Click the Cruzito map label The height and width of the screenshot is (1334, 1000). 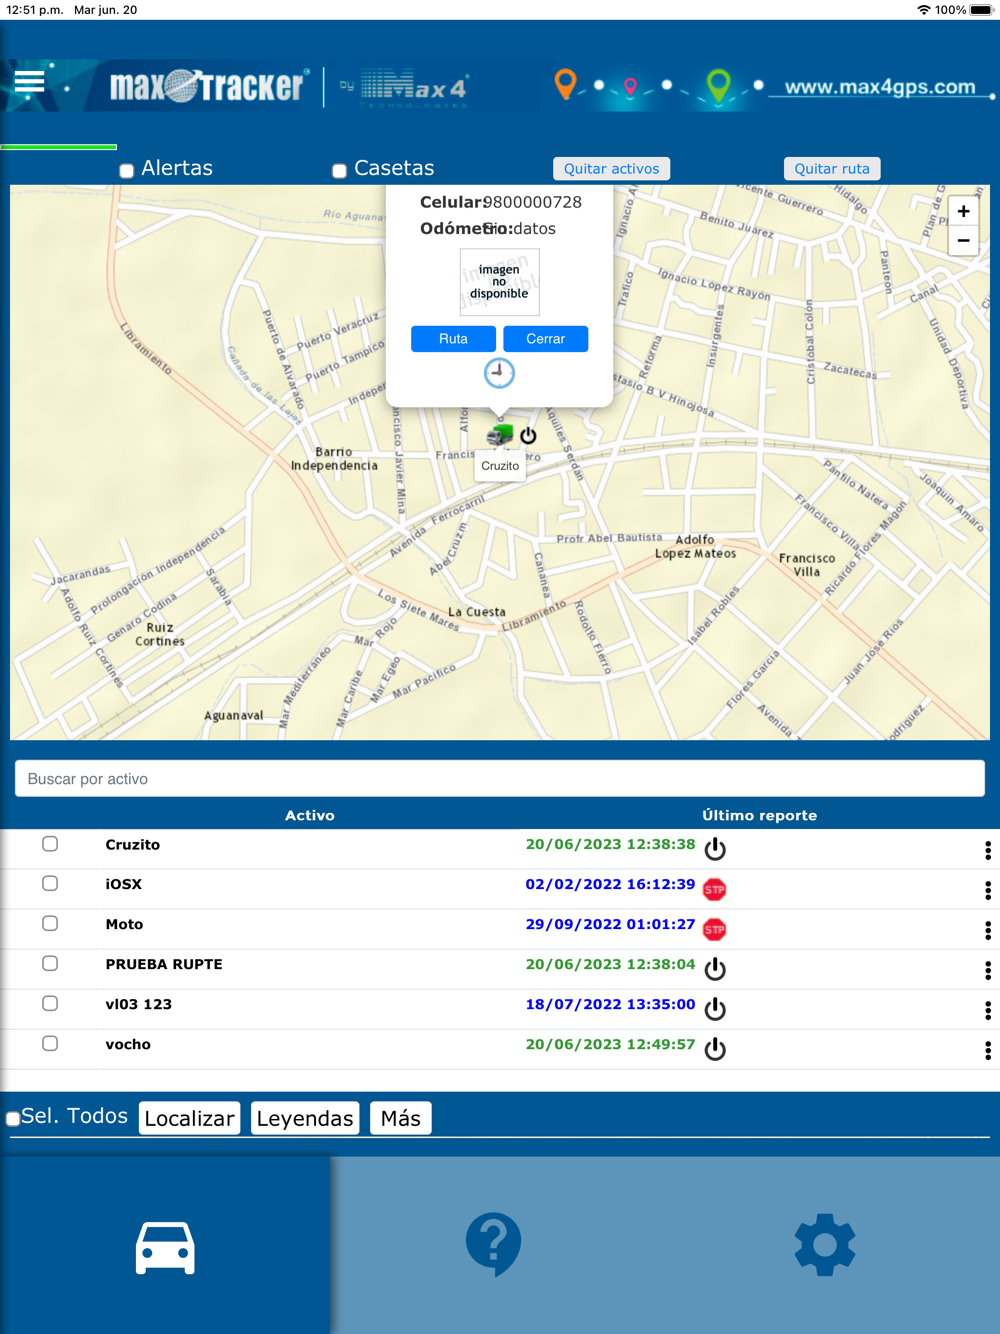coord(500,466)
